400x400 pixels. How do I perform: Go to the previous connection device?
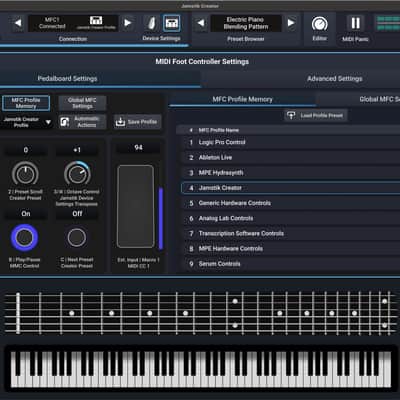[18, 23]
